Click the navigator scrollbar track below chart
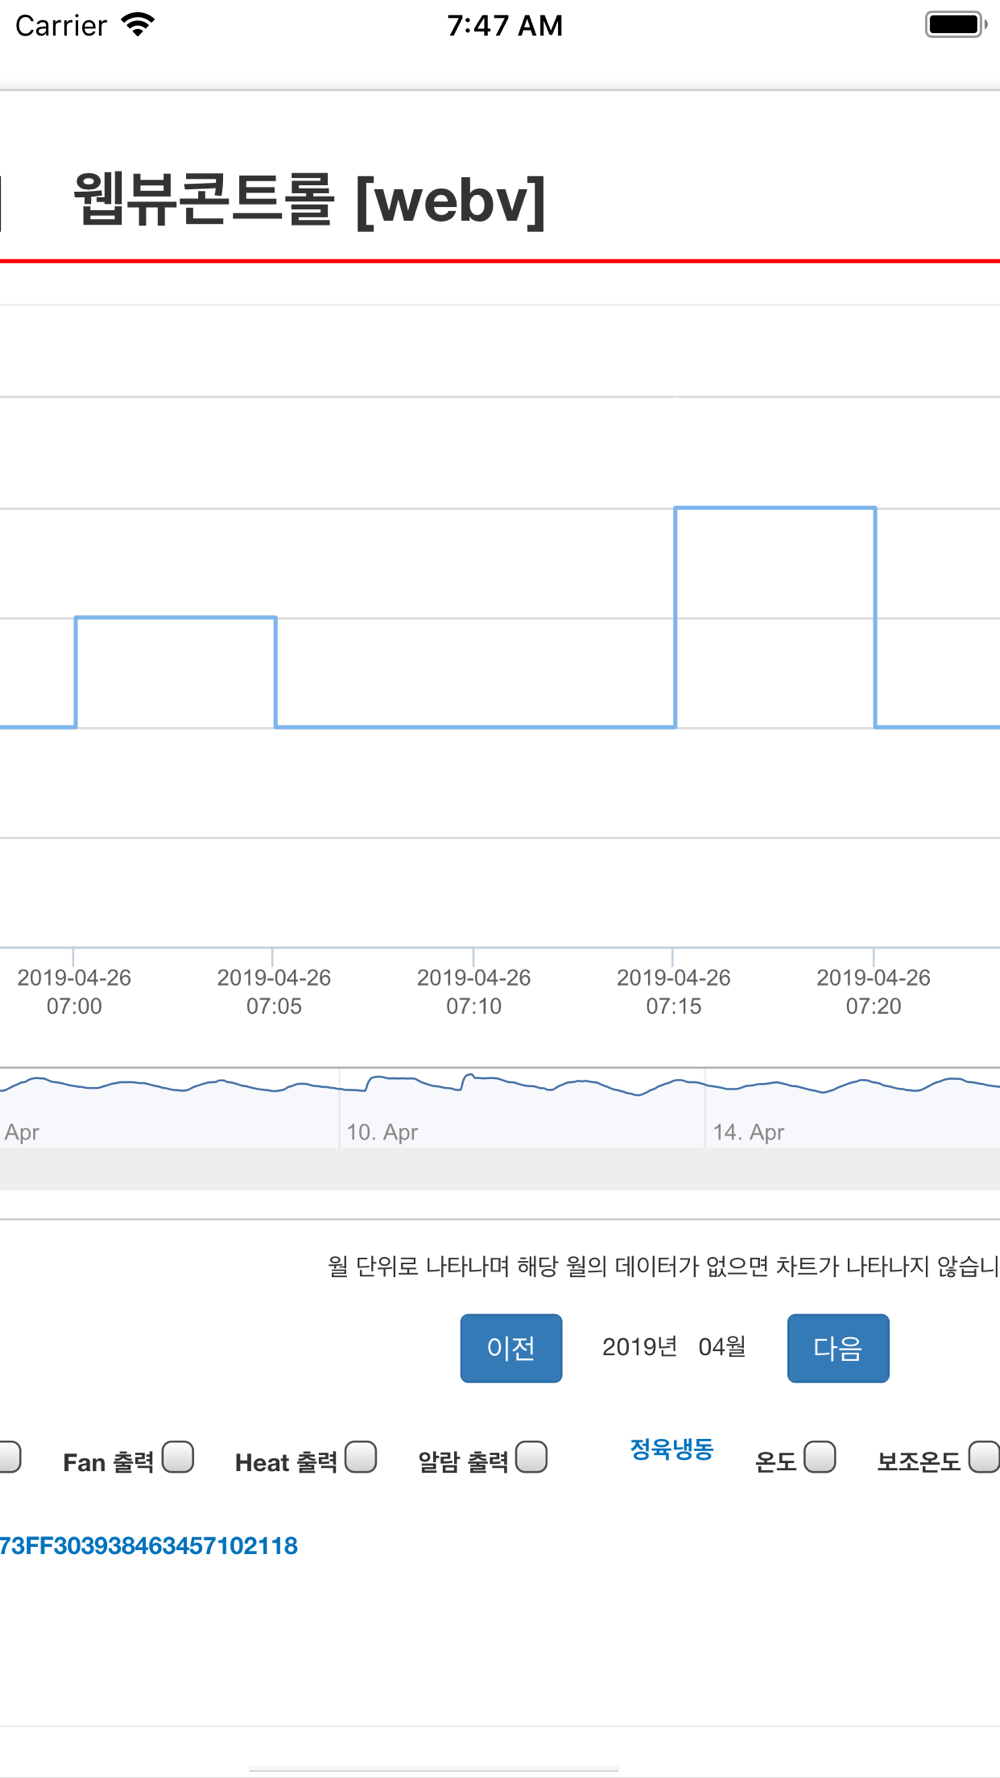This screenshot has height=1778, width=1000. [500, 1169]
